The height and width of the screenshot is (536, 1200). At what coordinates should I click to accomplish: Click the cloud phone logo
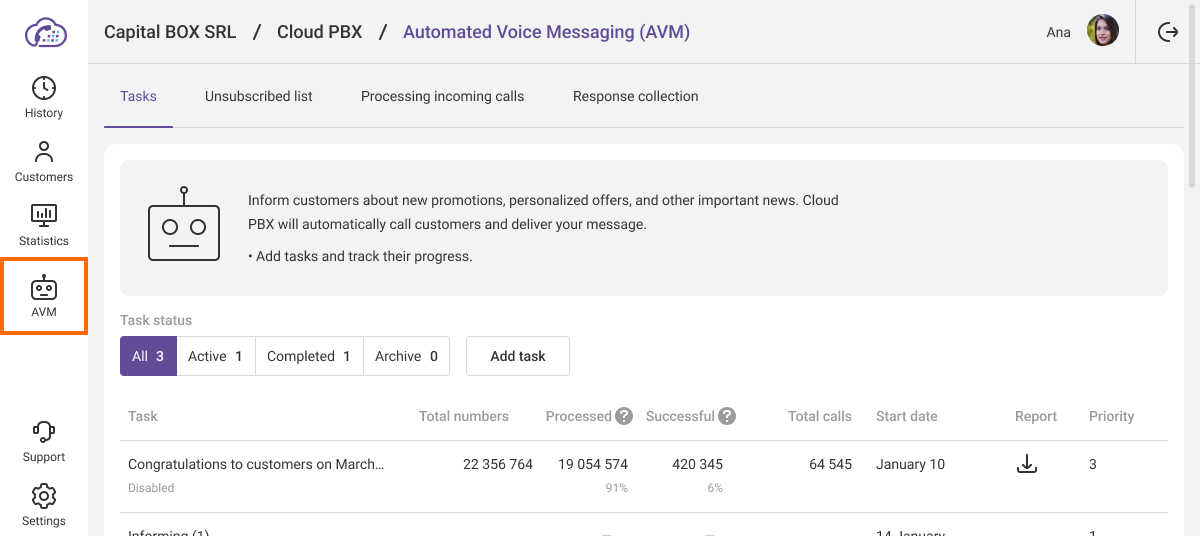coord(44,32)
